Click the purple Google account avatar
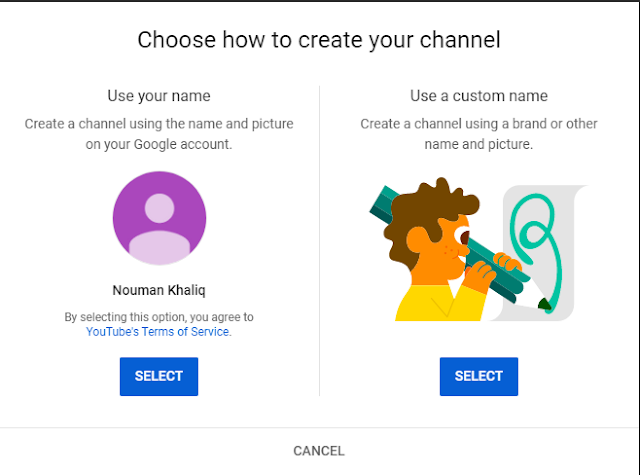This screenshot has height=475, width=640. (160, 218)
